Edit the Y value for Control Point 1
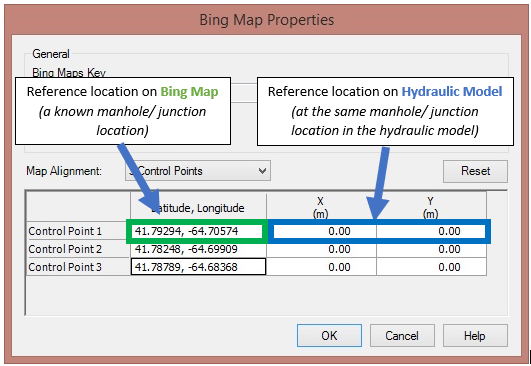The width and height of the screenshot is (531, 366). pyautogui.click(x=431, y=231)
